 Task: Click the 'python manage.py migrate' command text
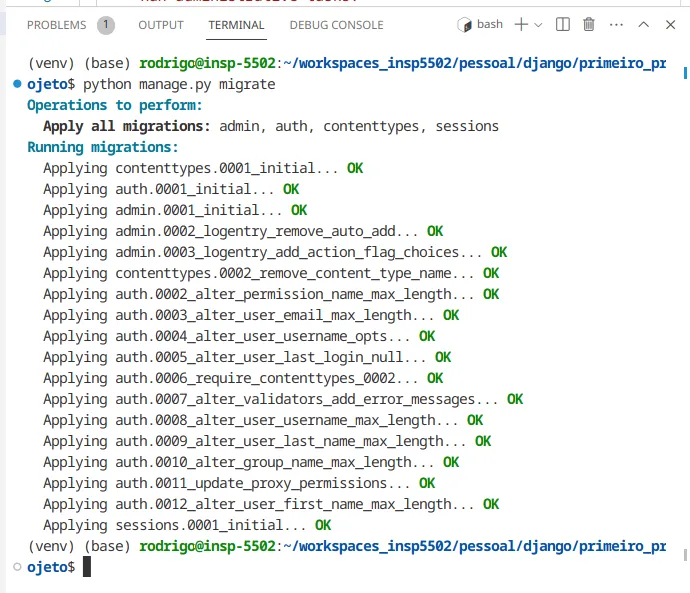179,84
